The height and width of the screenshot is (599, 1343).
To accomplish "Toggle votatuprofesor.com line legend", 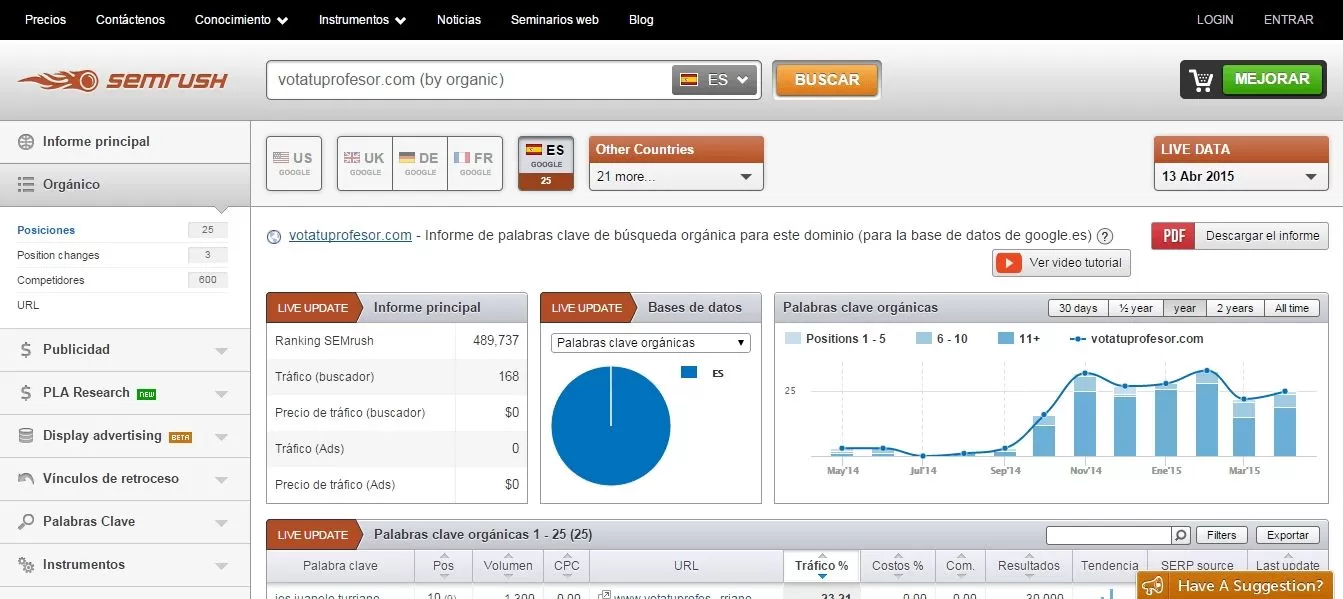I will point(1136,339).
